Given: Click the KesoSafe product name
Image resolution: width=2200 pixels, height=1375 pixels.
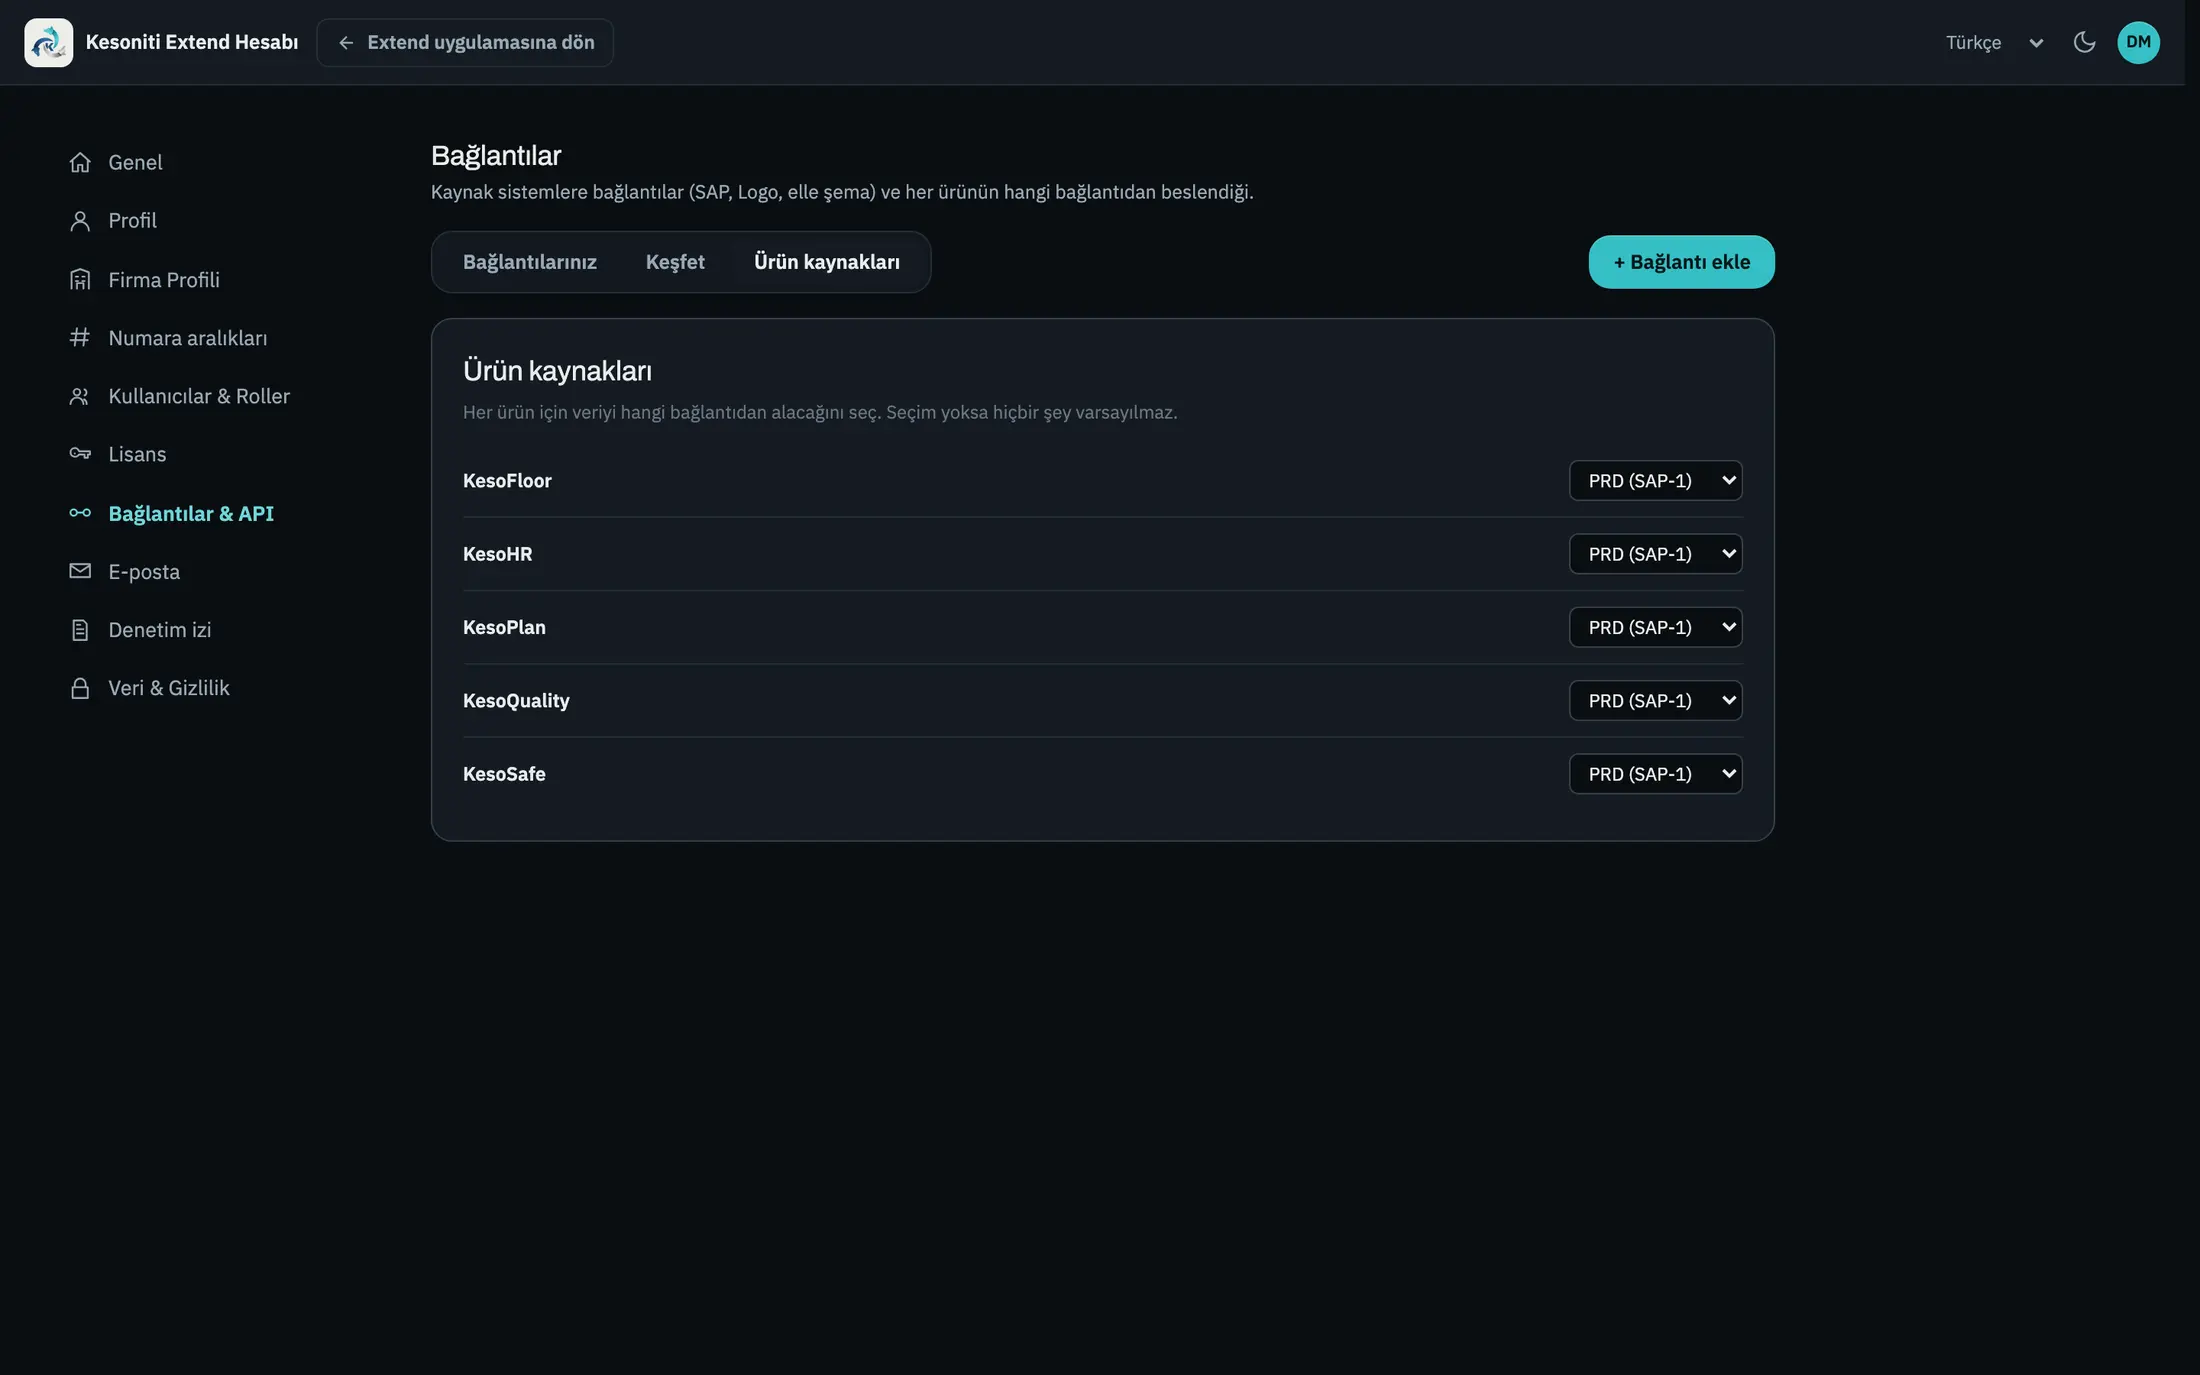Looking at the screenshot, I should pyautogui.click(x=504, y=774).
